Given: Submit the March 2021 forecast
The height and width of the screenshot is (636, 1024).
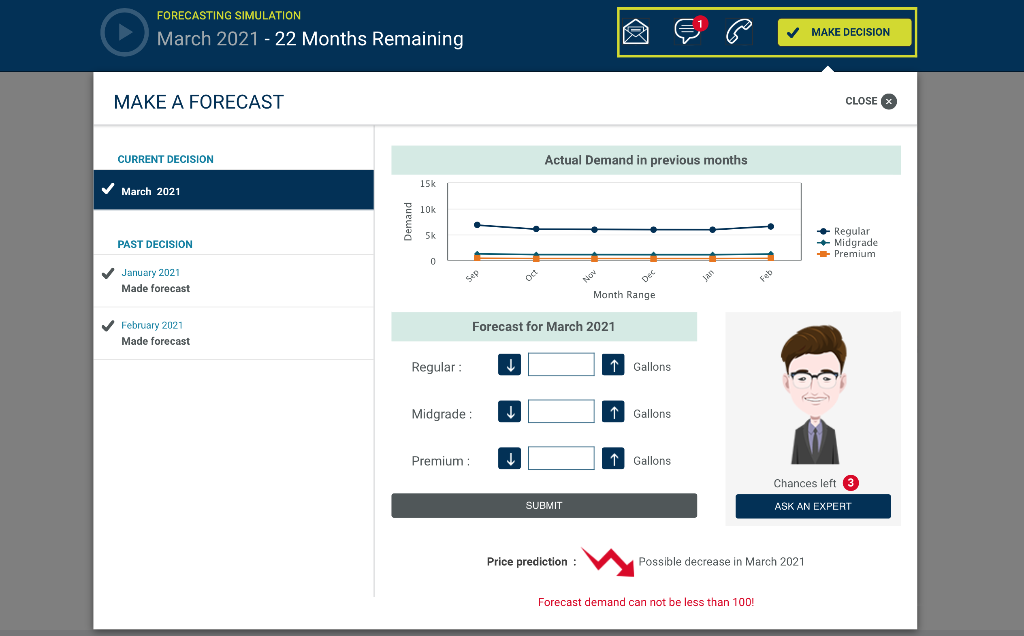Looking at the screenshot, I should [x=544, y=505].
